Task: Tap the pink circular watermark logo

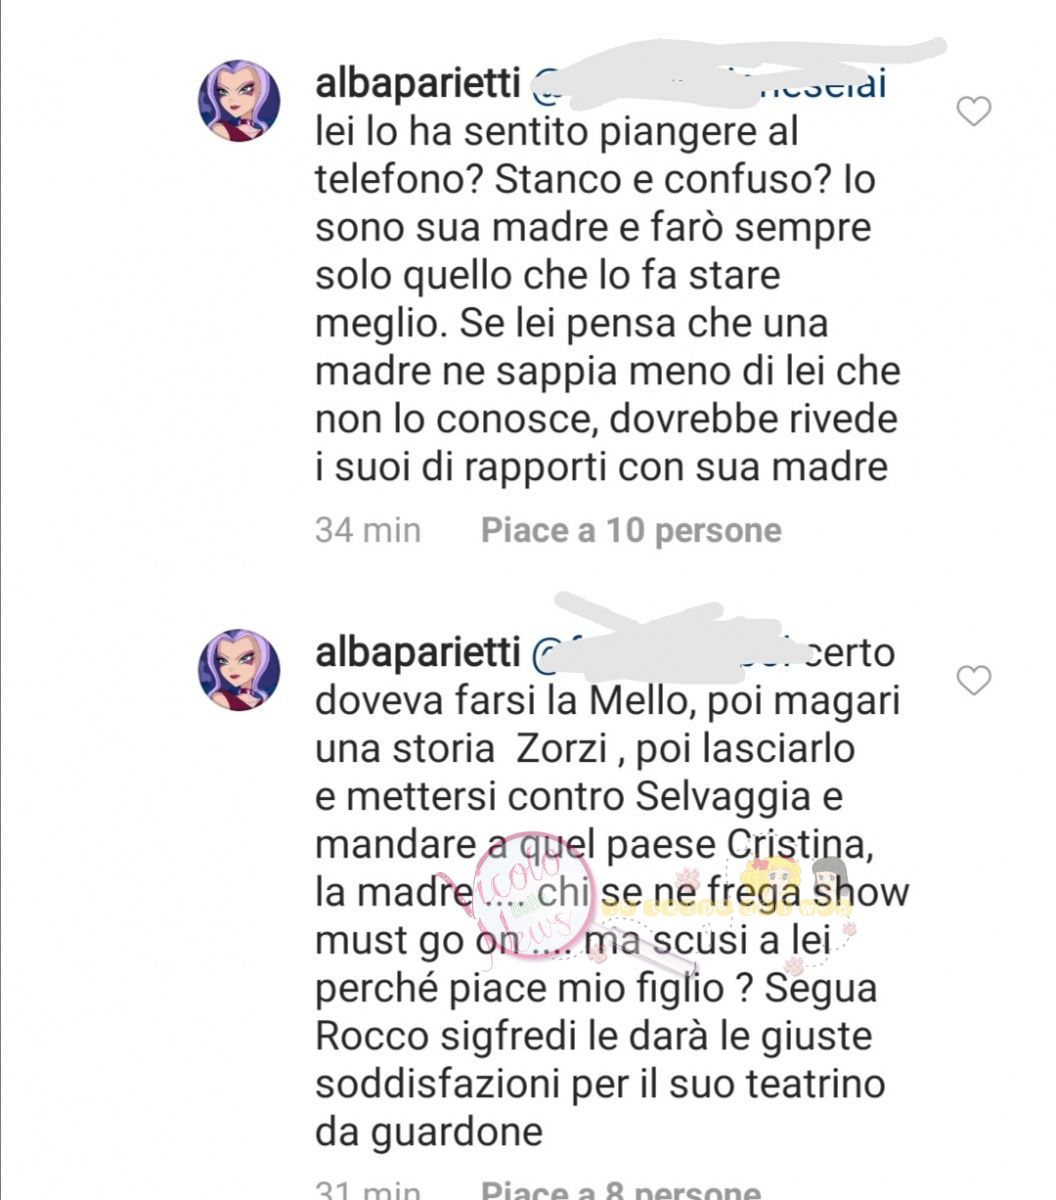Action: pyautogui.click(x=534, y=892)
